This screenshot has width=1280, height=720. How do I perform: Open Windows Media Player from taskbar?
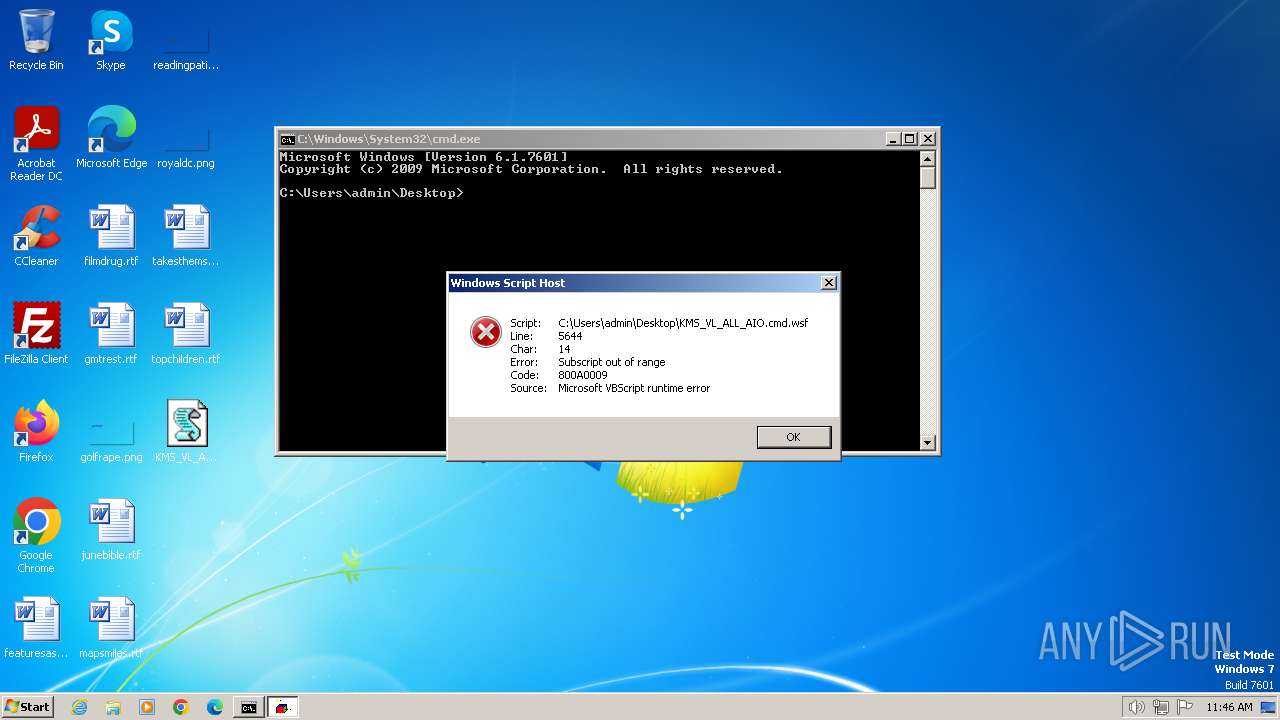[147, 707]
